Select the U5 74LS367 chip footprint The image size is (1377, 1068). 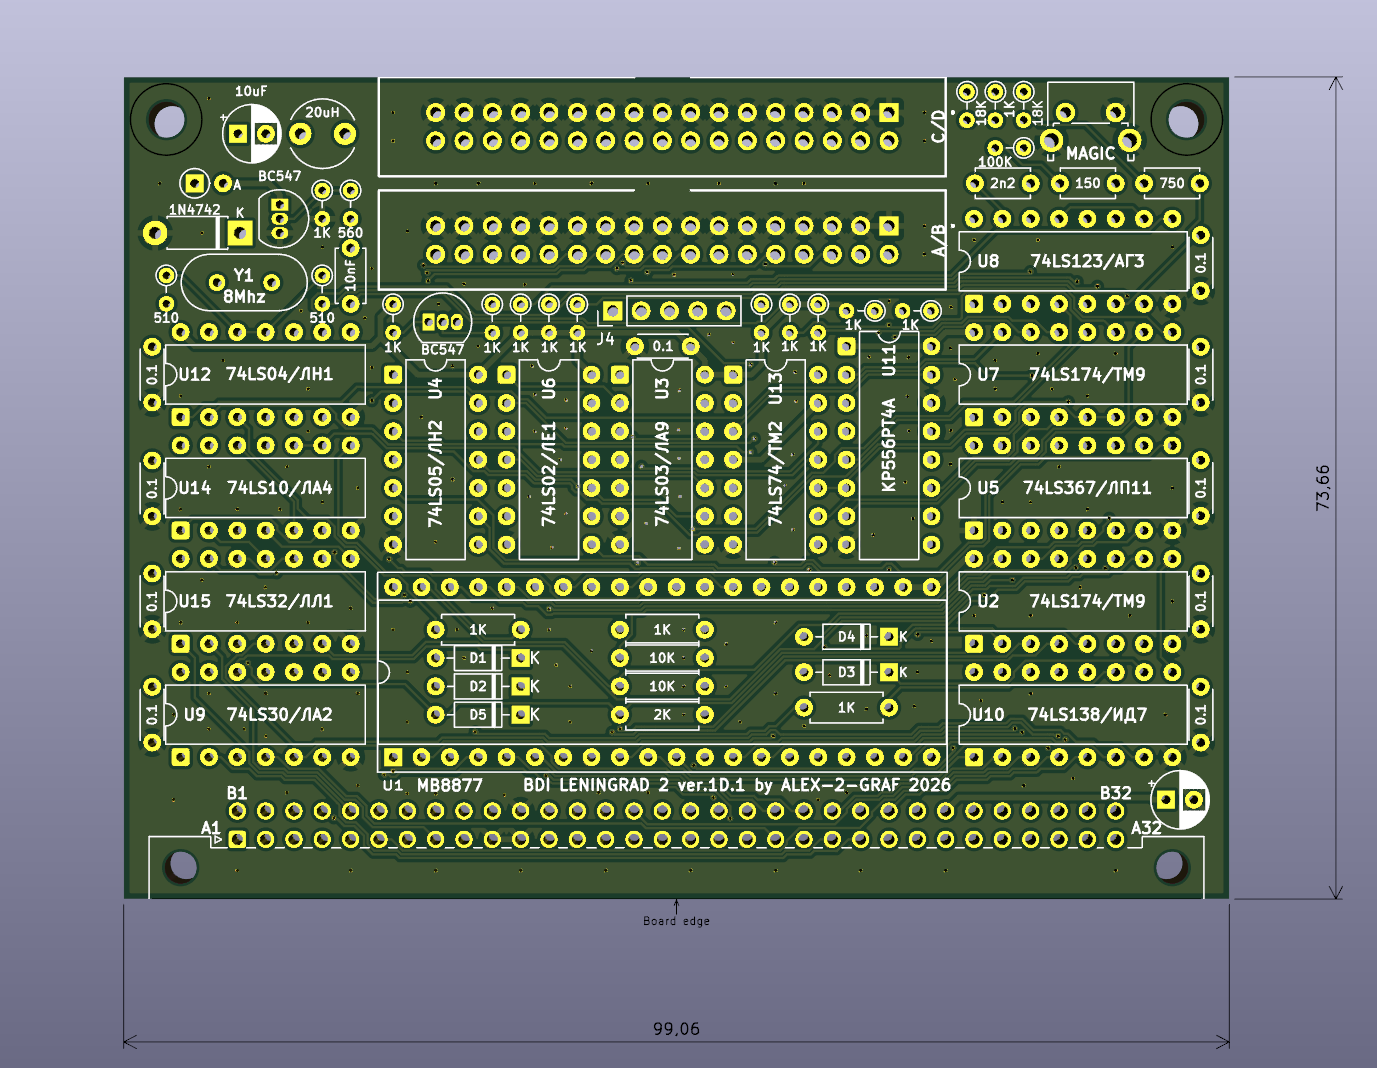coord(1072,488)
